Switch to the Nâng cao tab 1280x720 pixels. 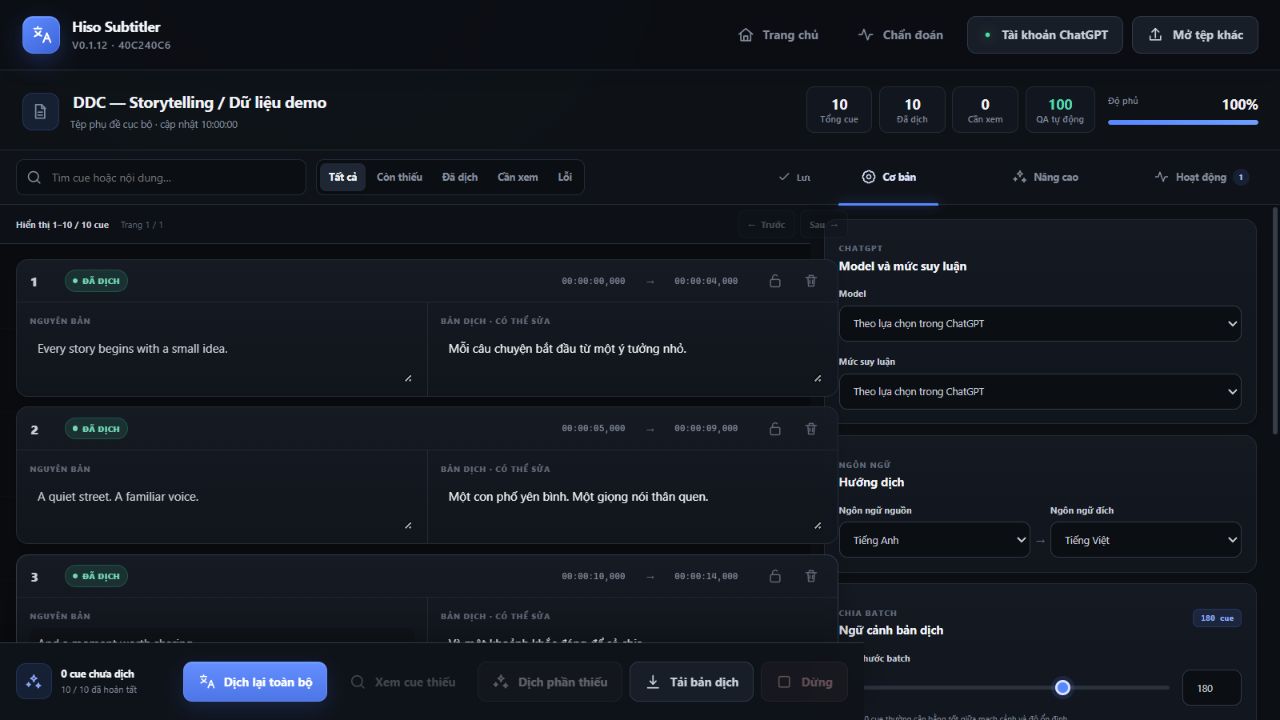coord(1045,177)
